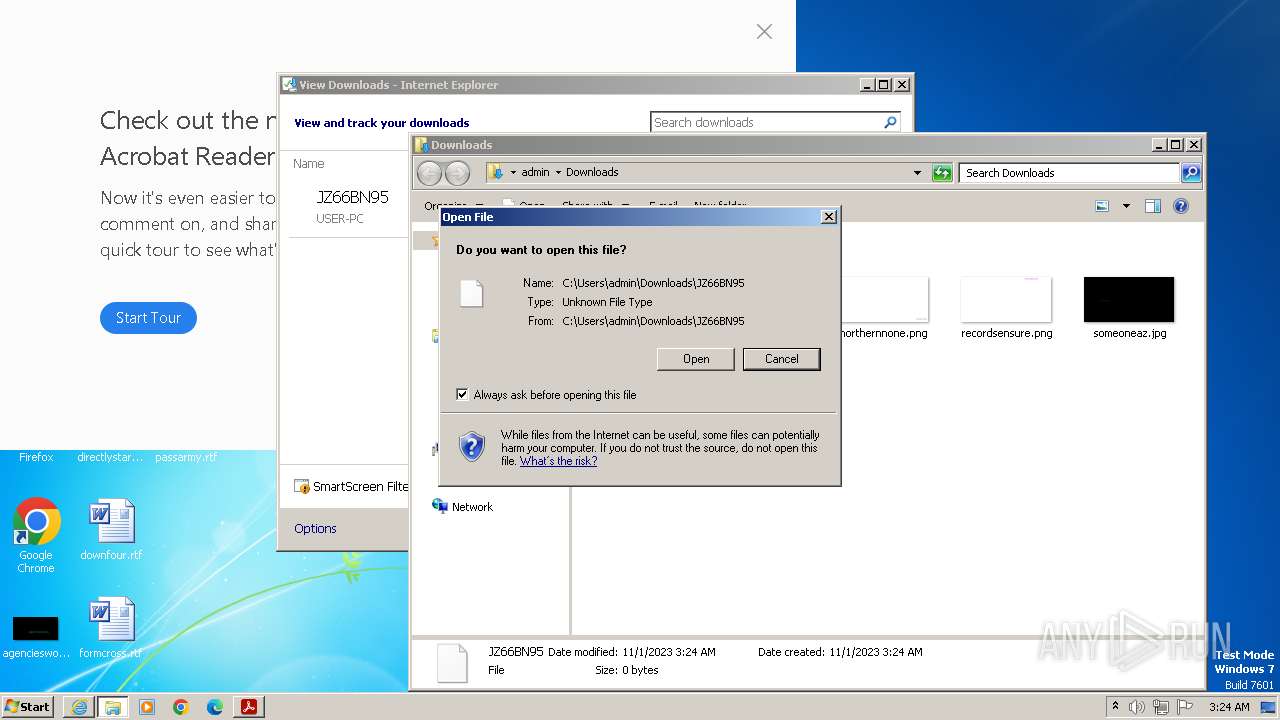This screenshot has height=720, width=1280.
Task: Close the Acrobat Reader tour panel
Action: click(x=764, y=32)
